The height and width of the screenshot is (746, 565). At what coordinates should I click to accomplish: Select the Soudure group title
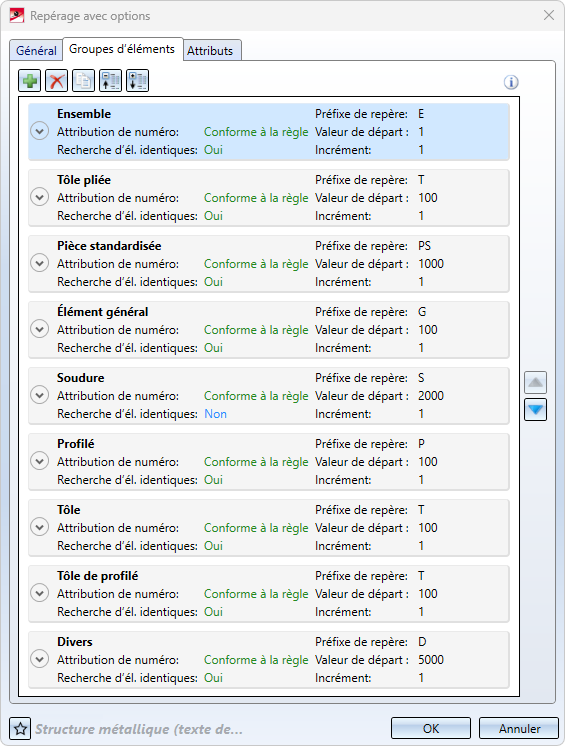pos(80,378)
